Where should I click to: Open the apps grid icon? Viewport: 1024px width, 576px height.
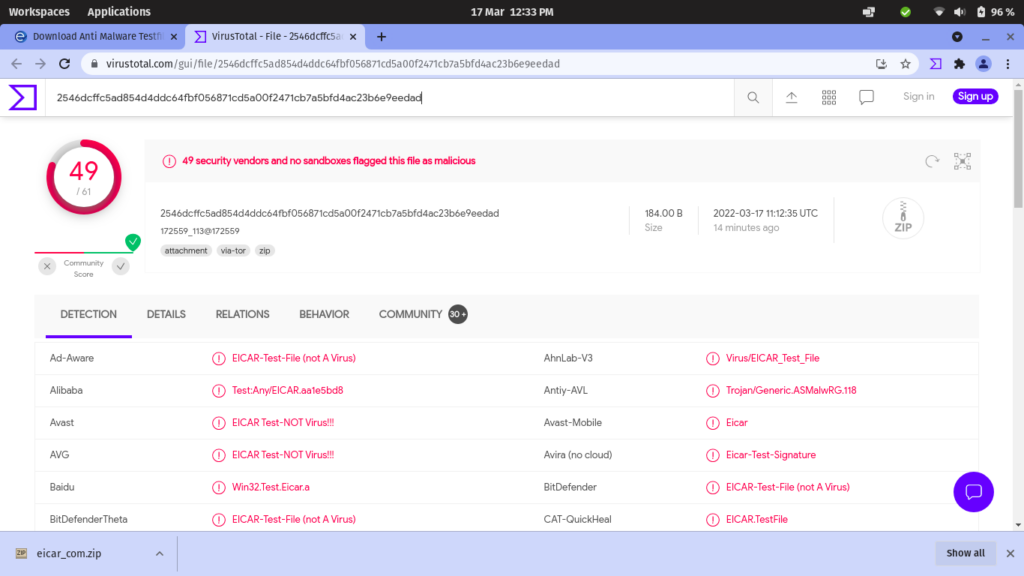click(x=829, y=97)
